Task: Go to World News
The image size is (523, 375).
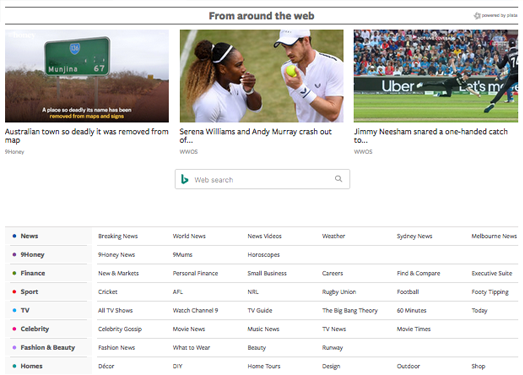Action: click(x=189, y=236)
